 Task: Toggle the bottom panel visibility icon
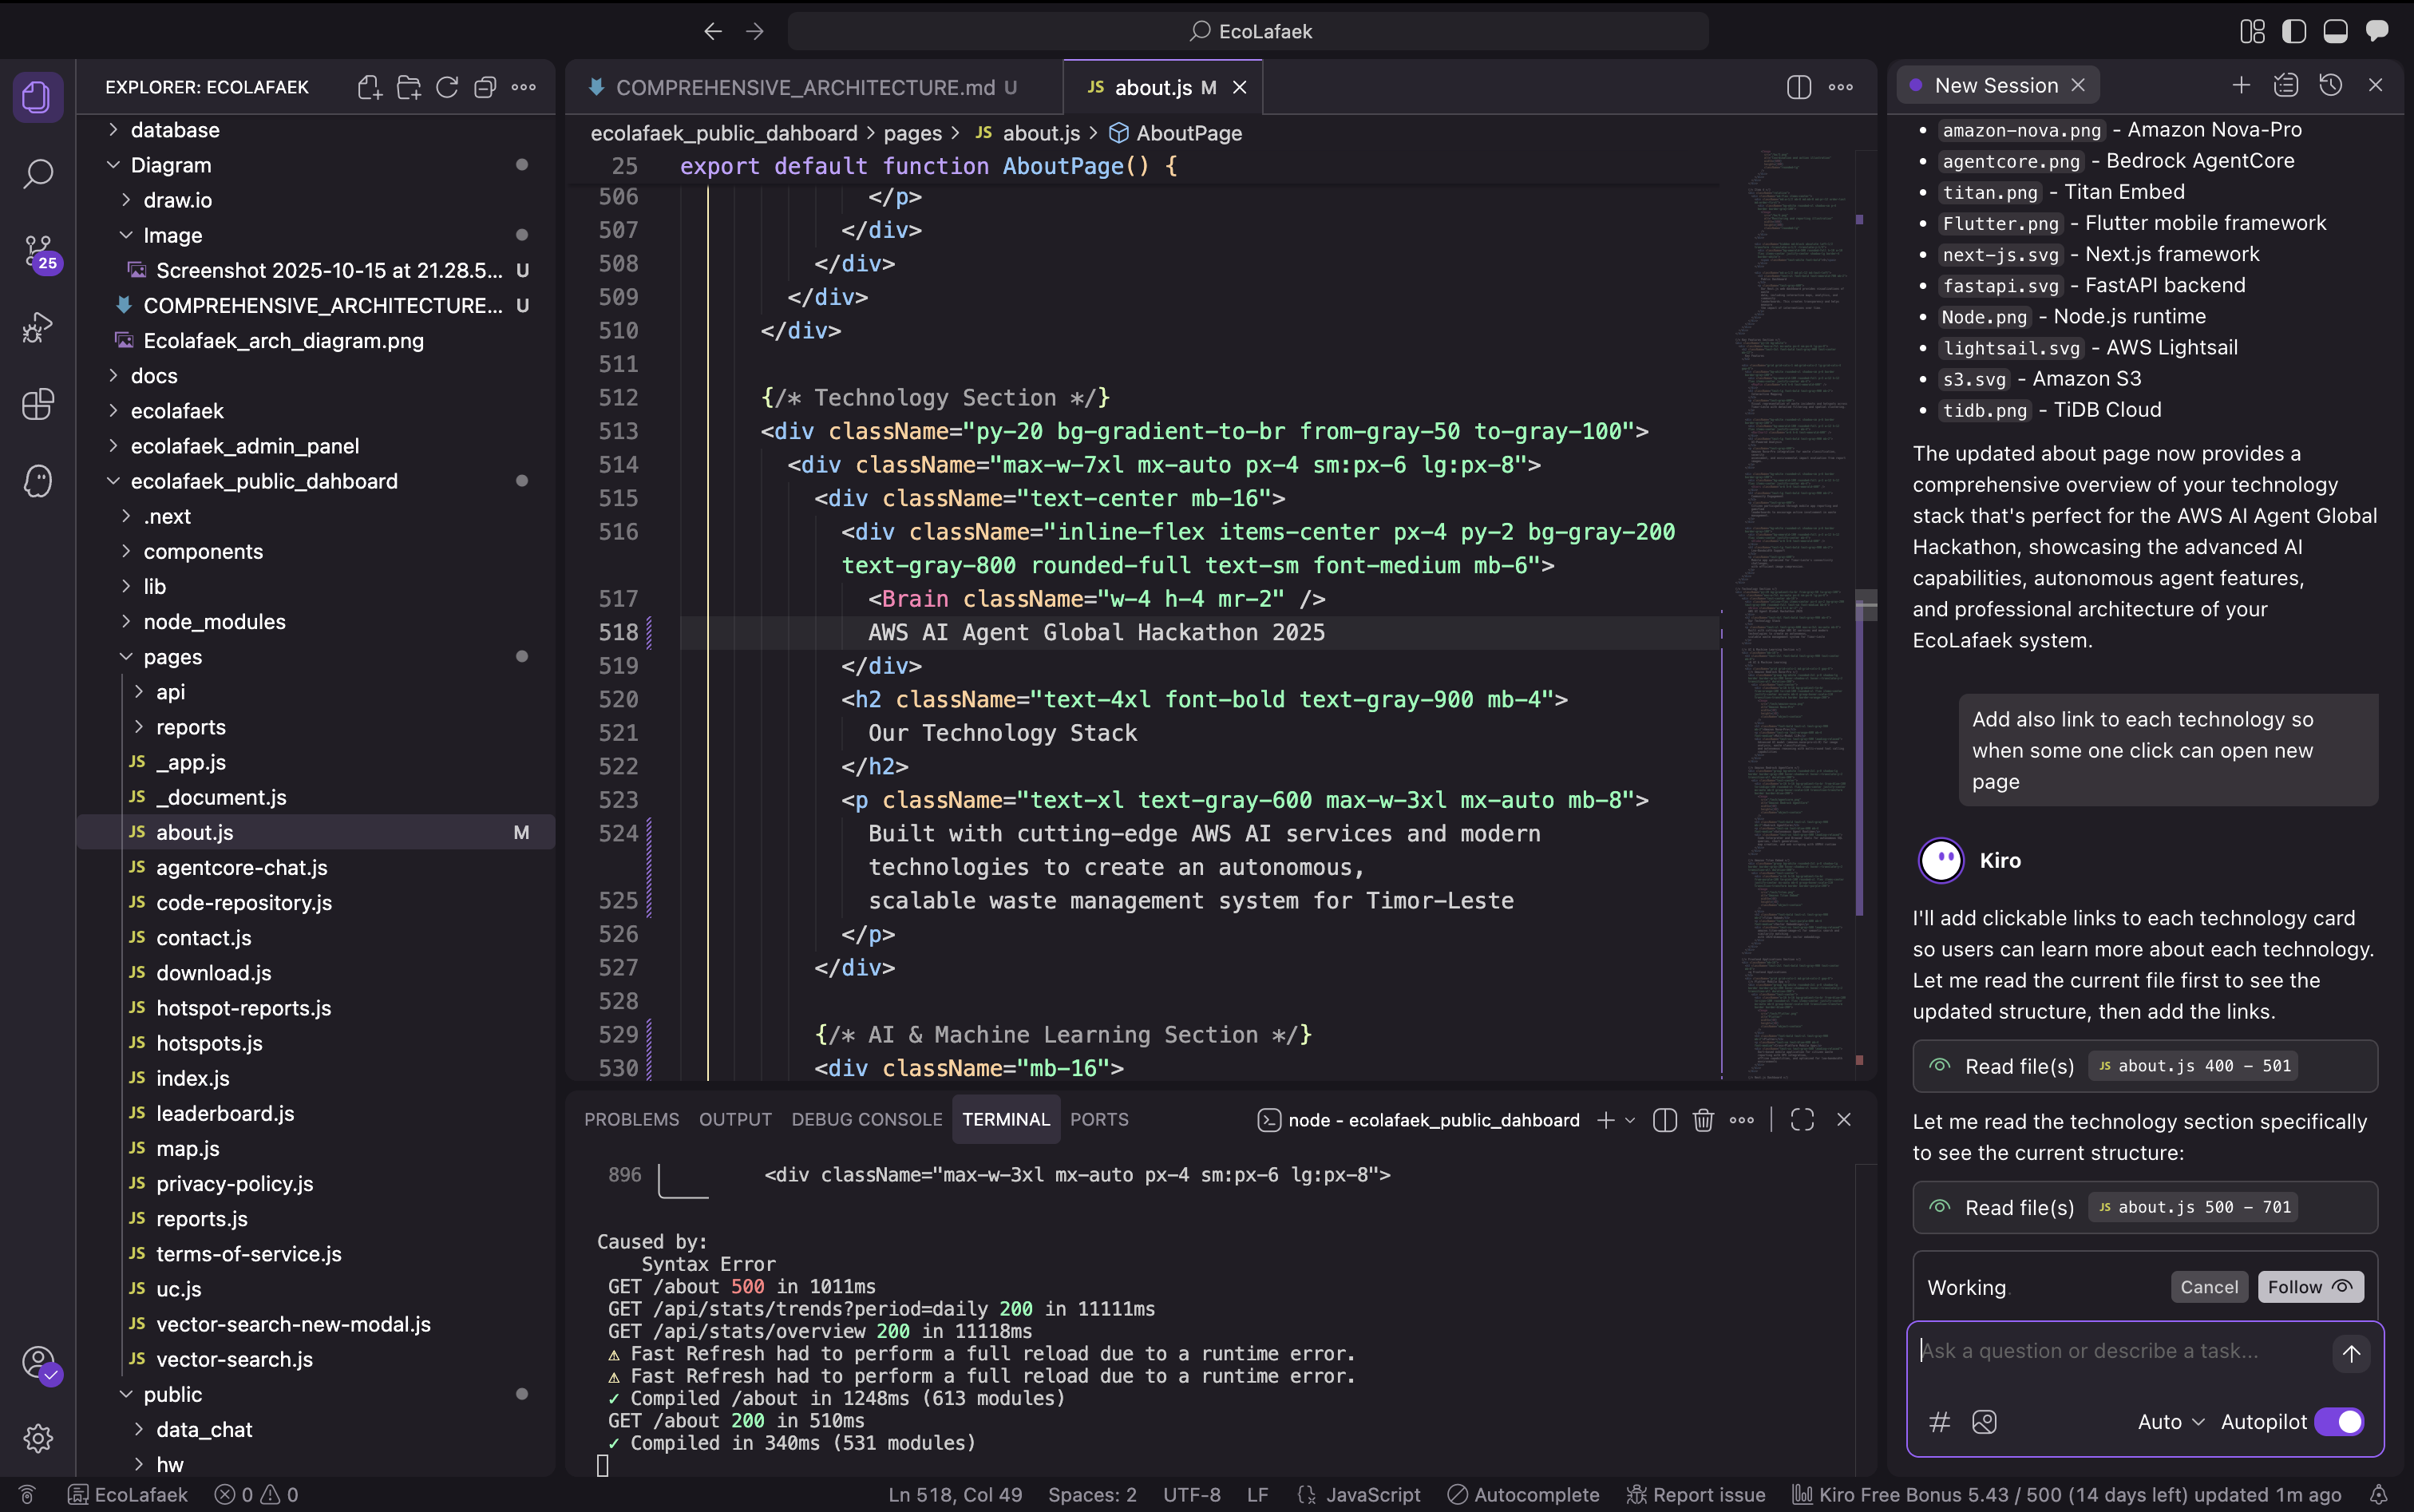[2336, 31]
